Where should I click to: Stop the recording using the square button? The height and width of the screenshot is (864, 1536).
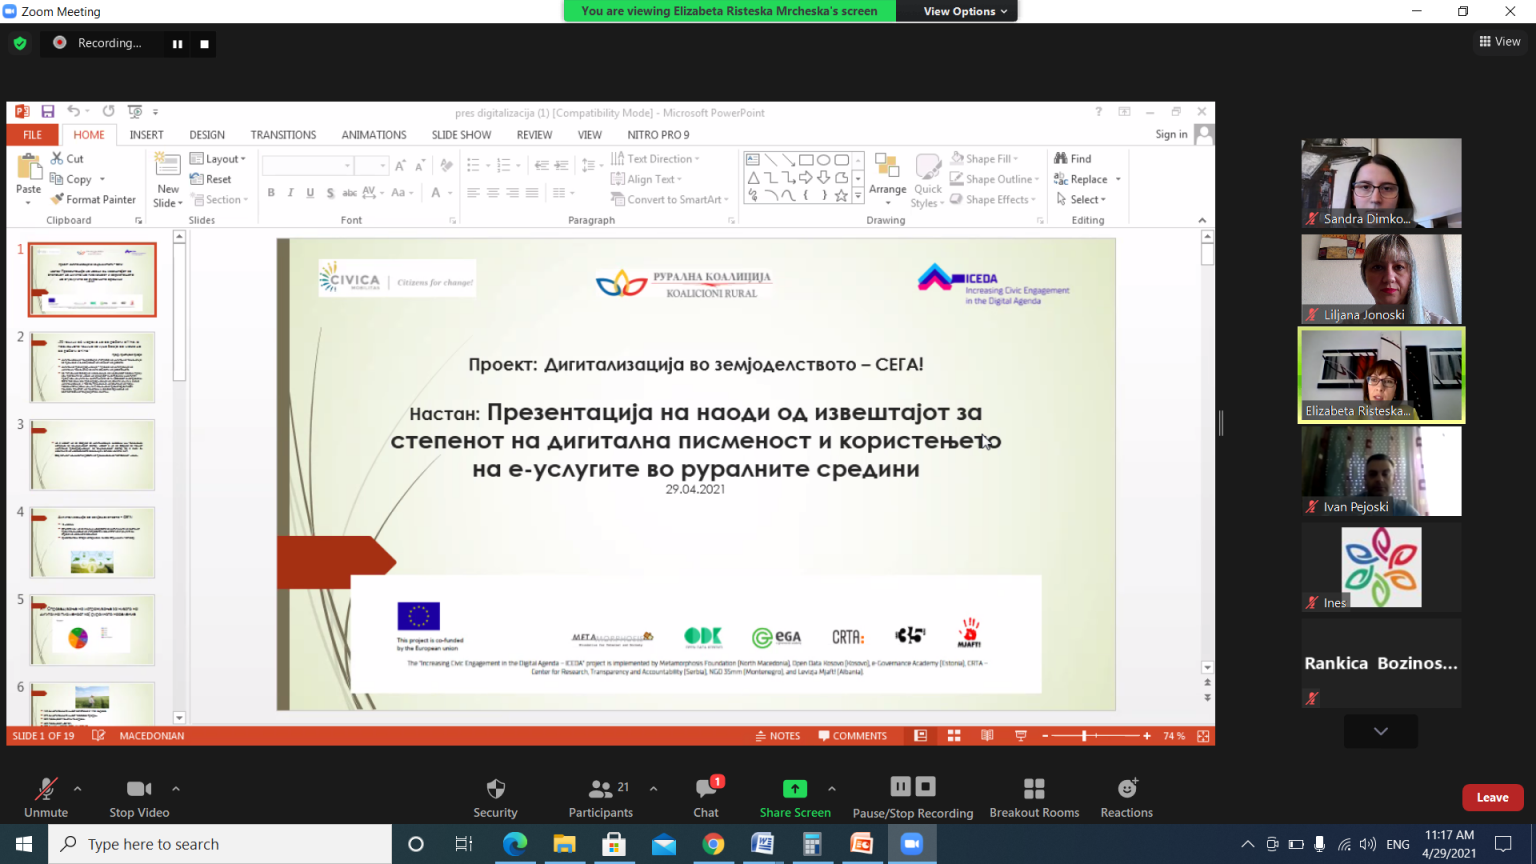click(x=204, y=44)
